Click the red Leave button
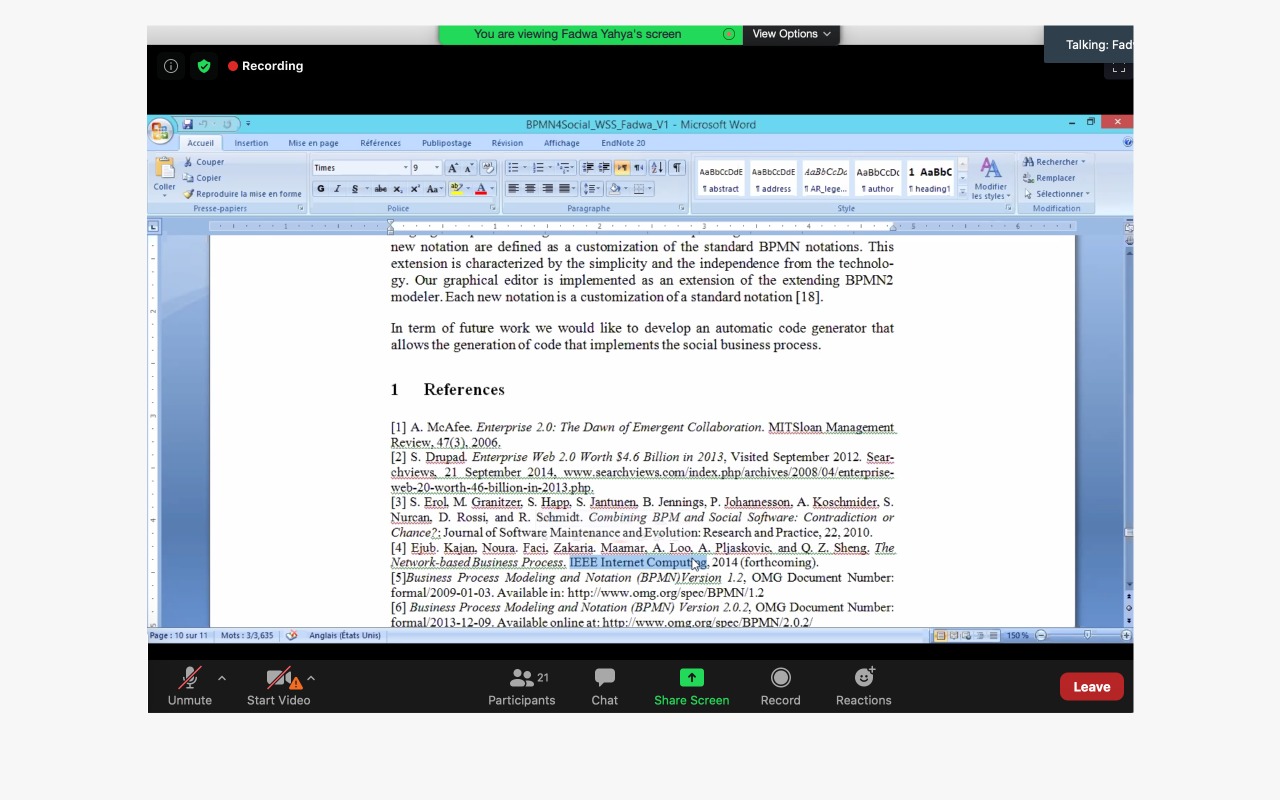This screenshot has width=1280, height=800. pos(1091,687)
